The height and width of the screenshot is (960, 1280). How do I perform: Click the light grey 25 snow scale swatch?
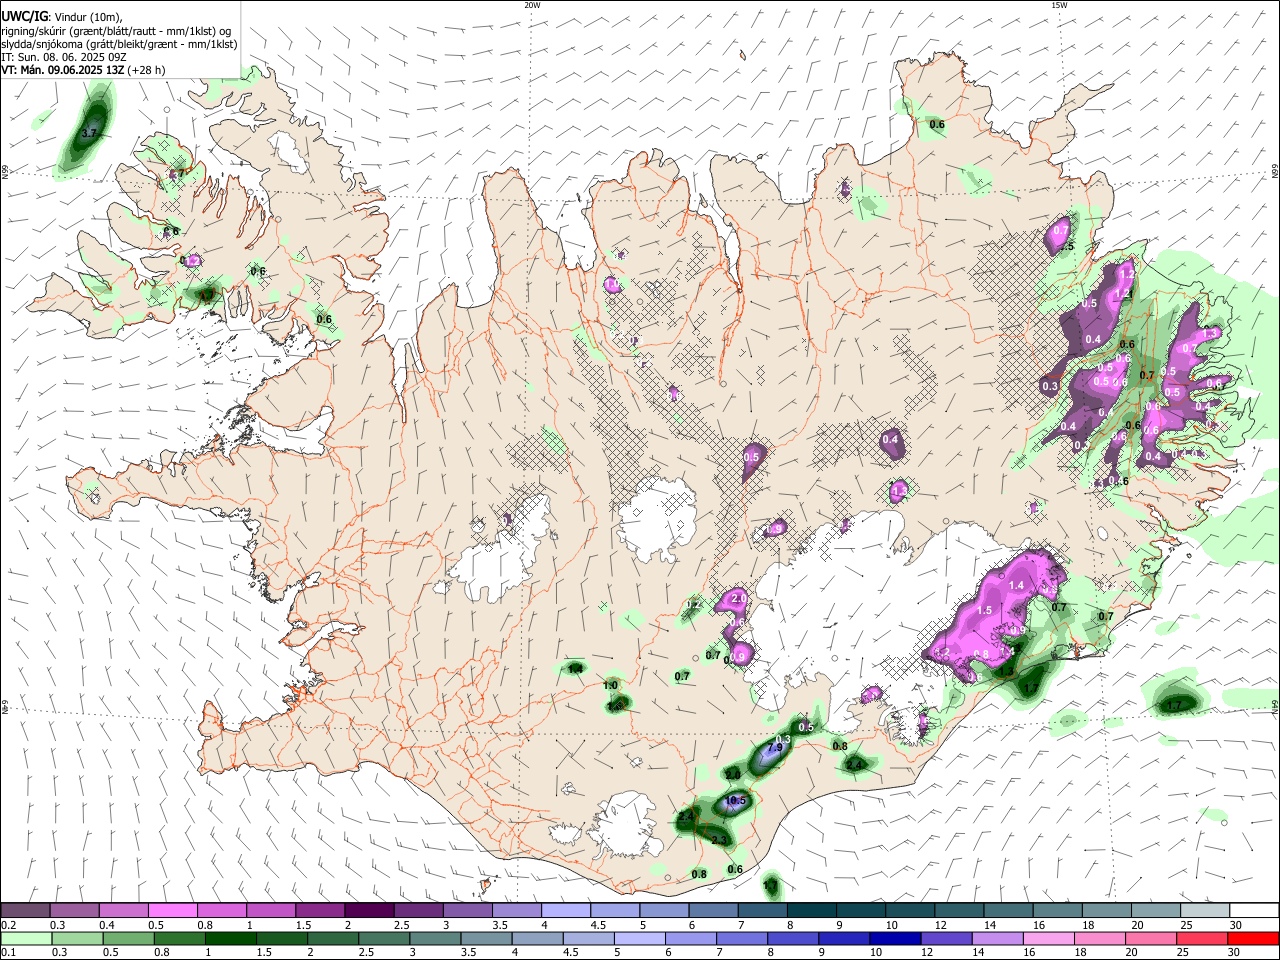1205,910
